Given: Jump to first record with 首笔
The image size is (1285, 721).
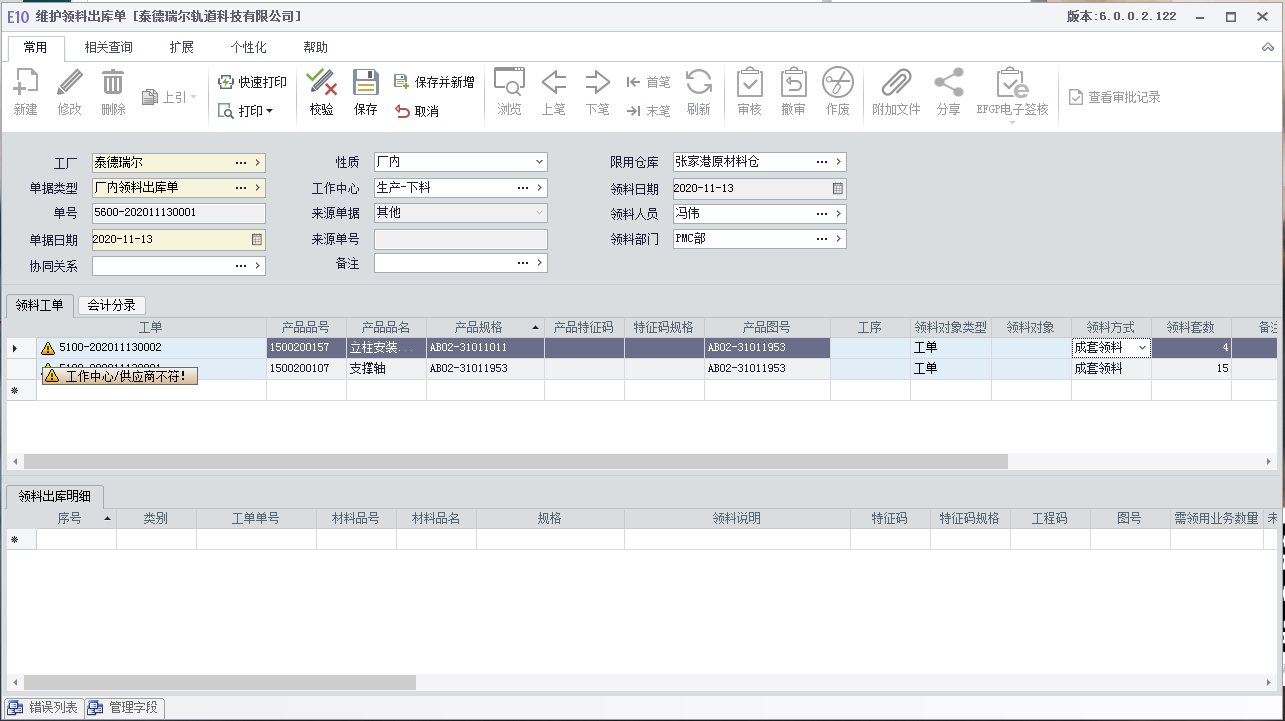Looking at the screenshot, I should (x=648, y=82).
